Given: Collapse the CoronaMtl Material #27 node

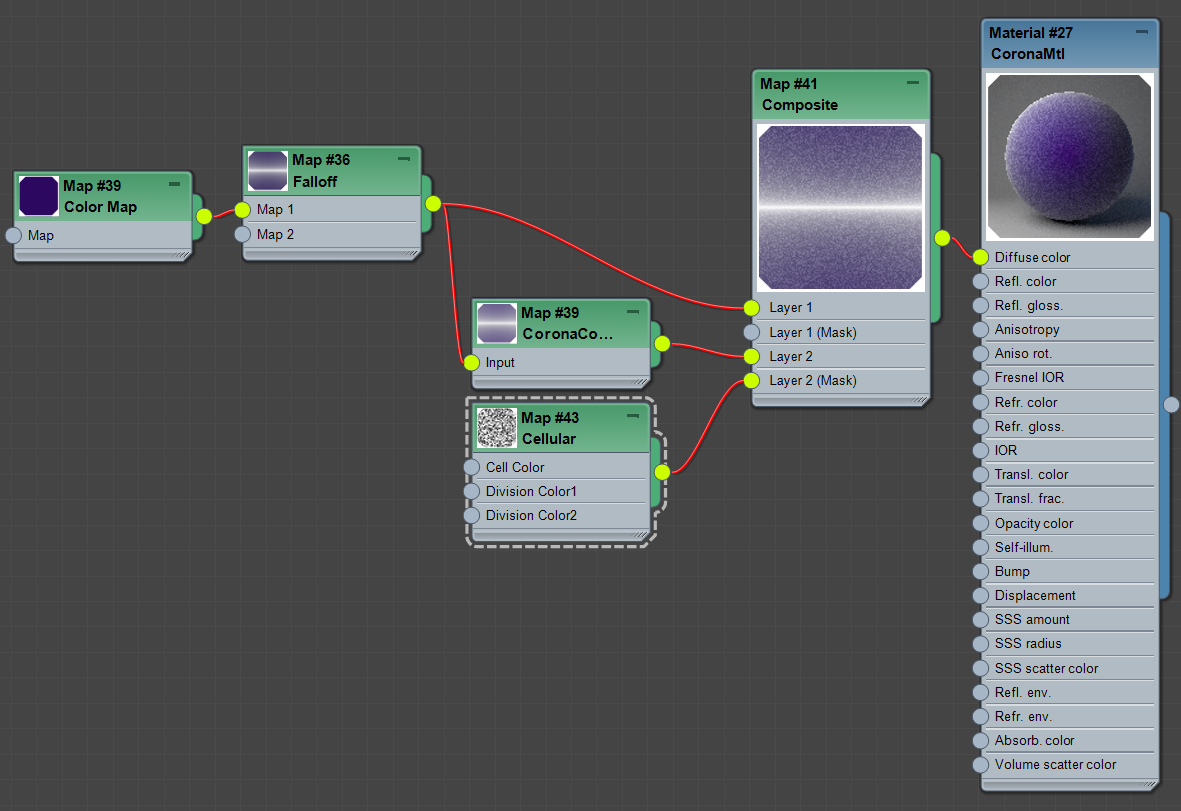Looking at the screenshot, I should pyautogui.click(x=1141, y=32).
